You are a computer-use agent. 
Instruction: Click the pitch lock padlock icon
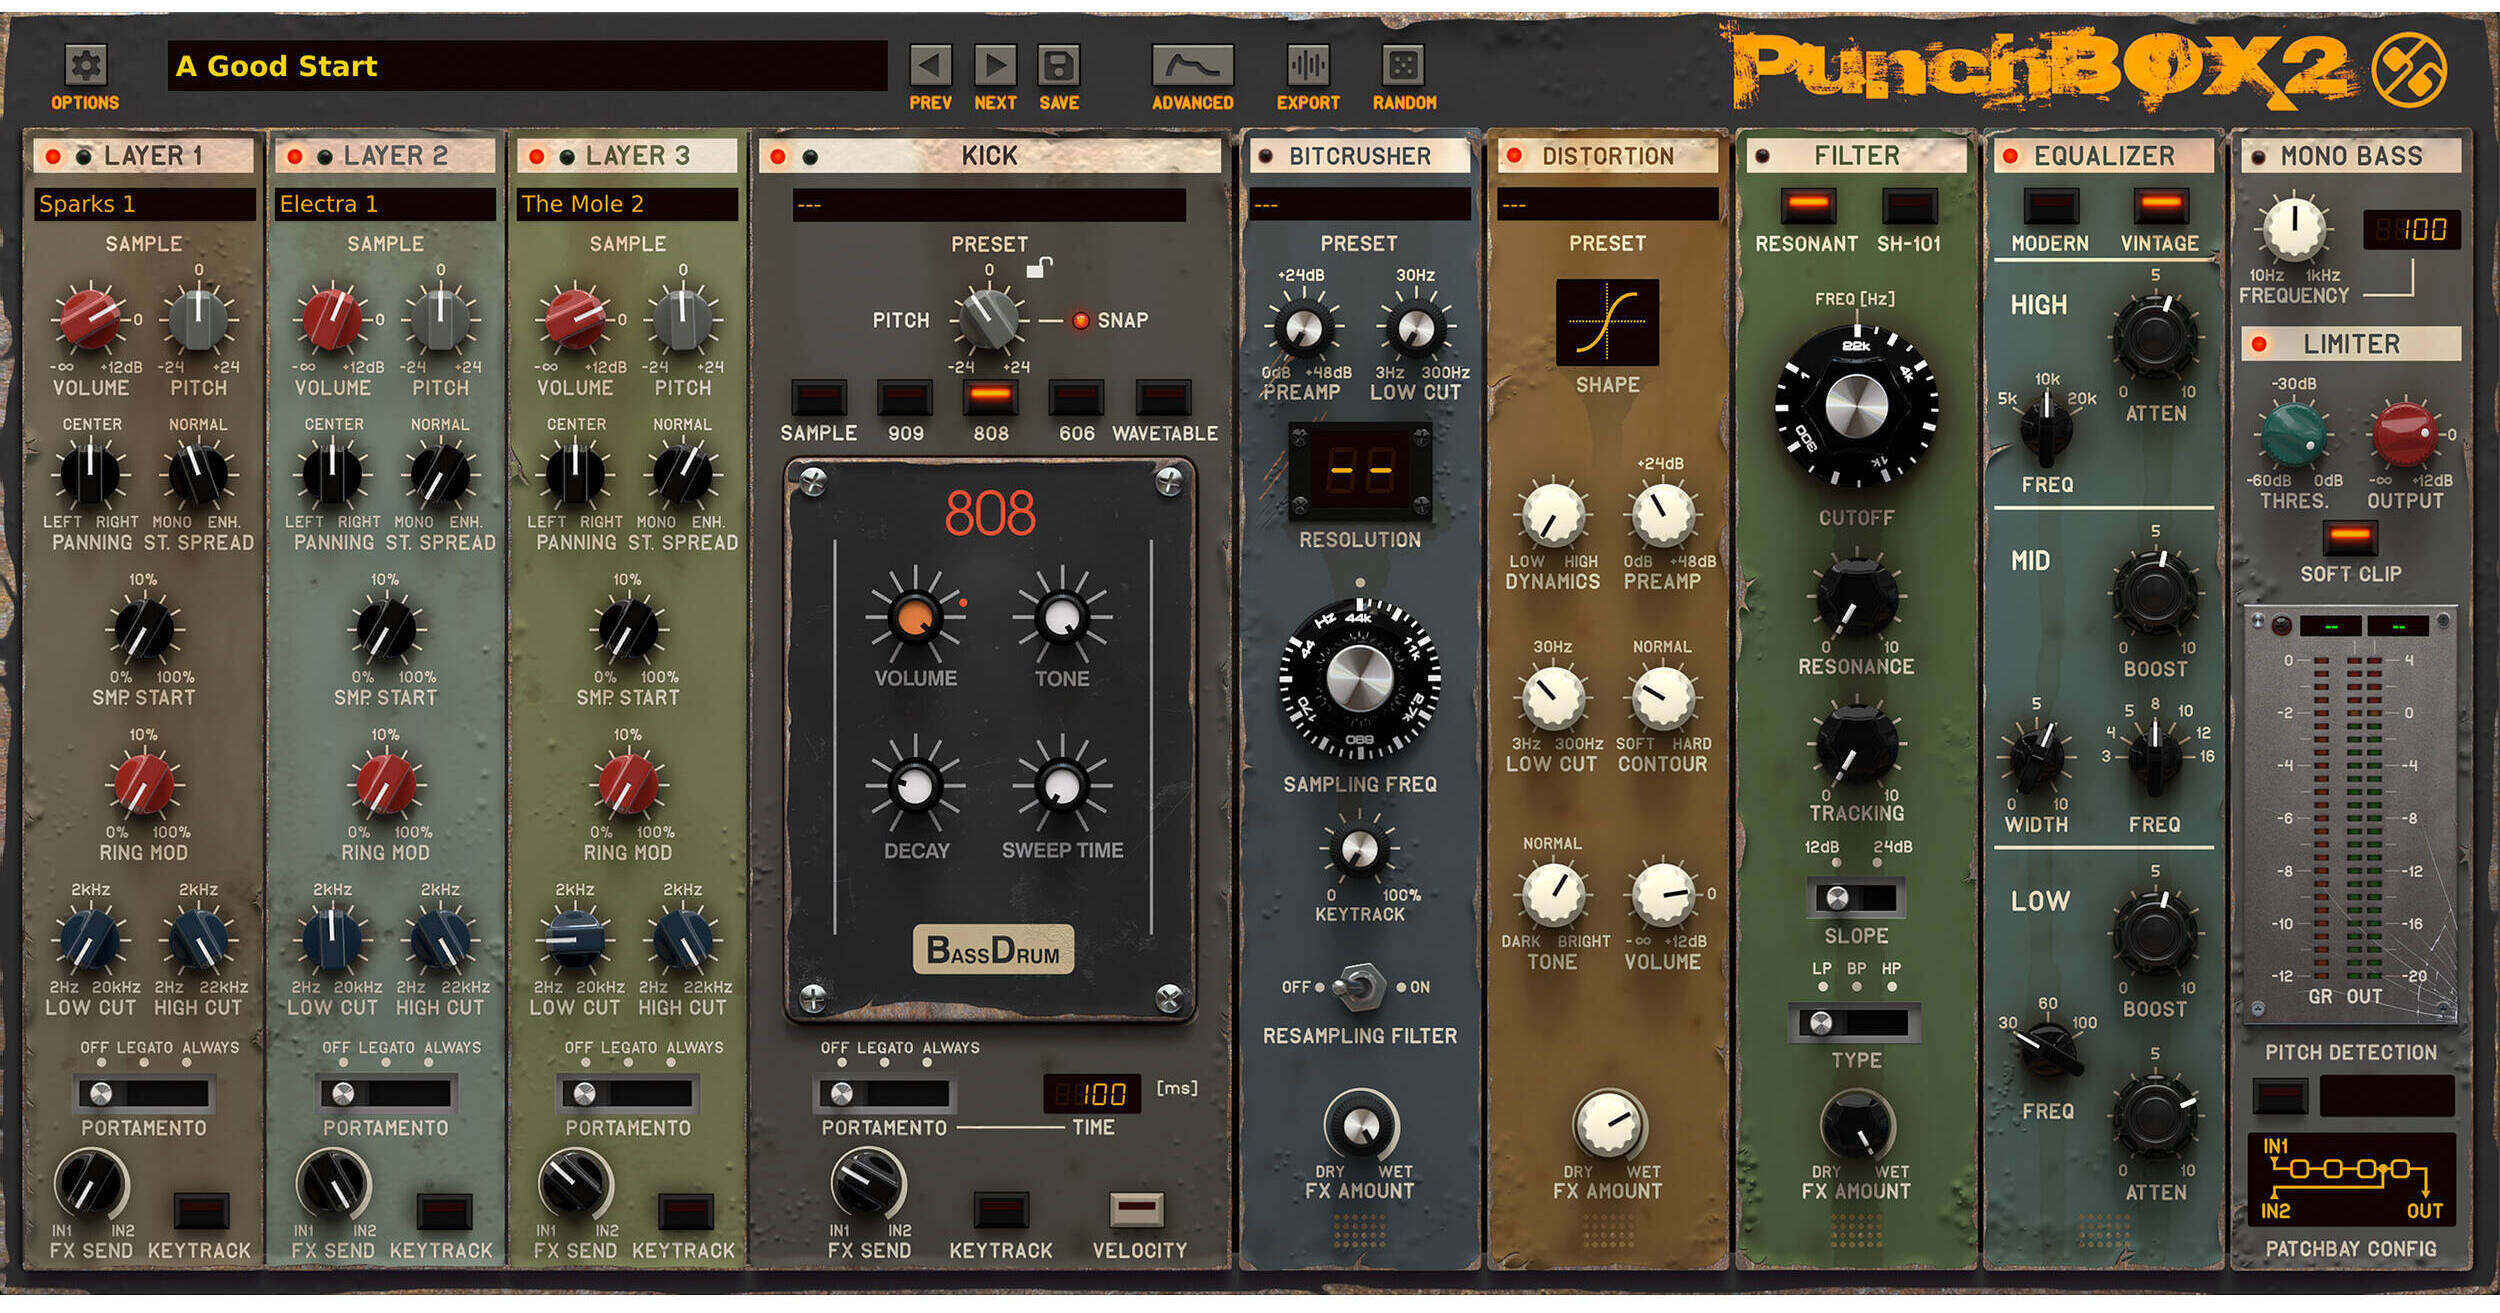tap(1039, 266)
